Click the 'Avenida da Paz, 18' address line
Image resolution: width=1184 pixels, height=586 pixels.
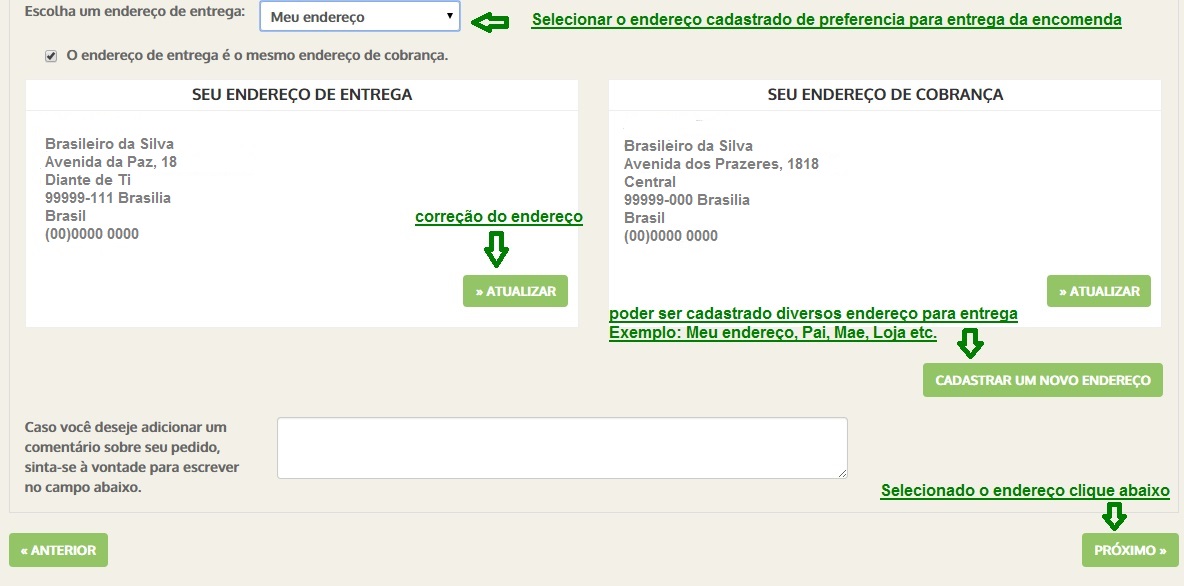coord(111,162)
